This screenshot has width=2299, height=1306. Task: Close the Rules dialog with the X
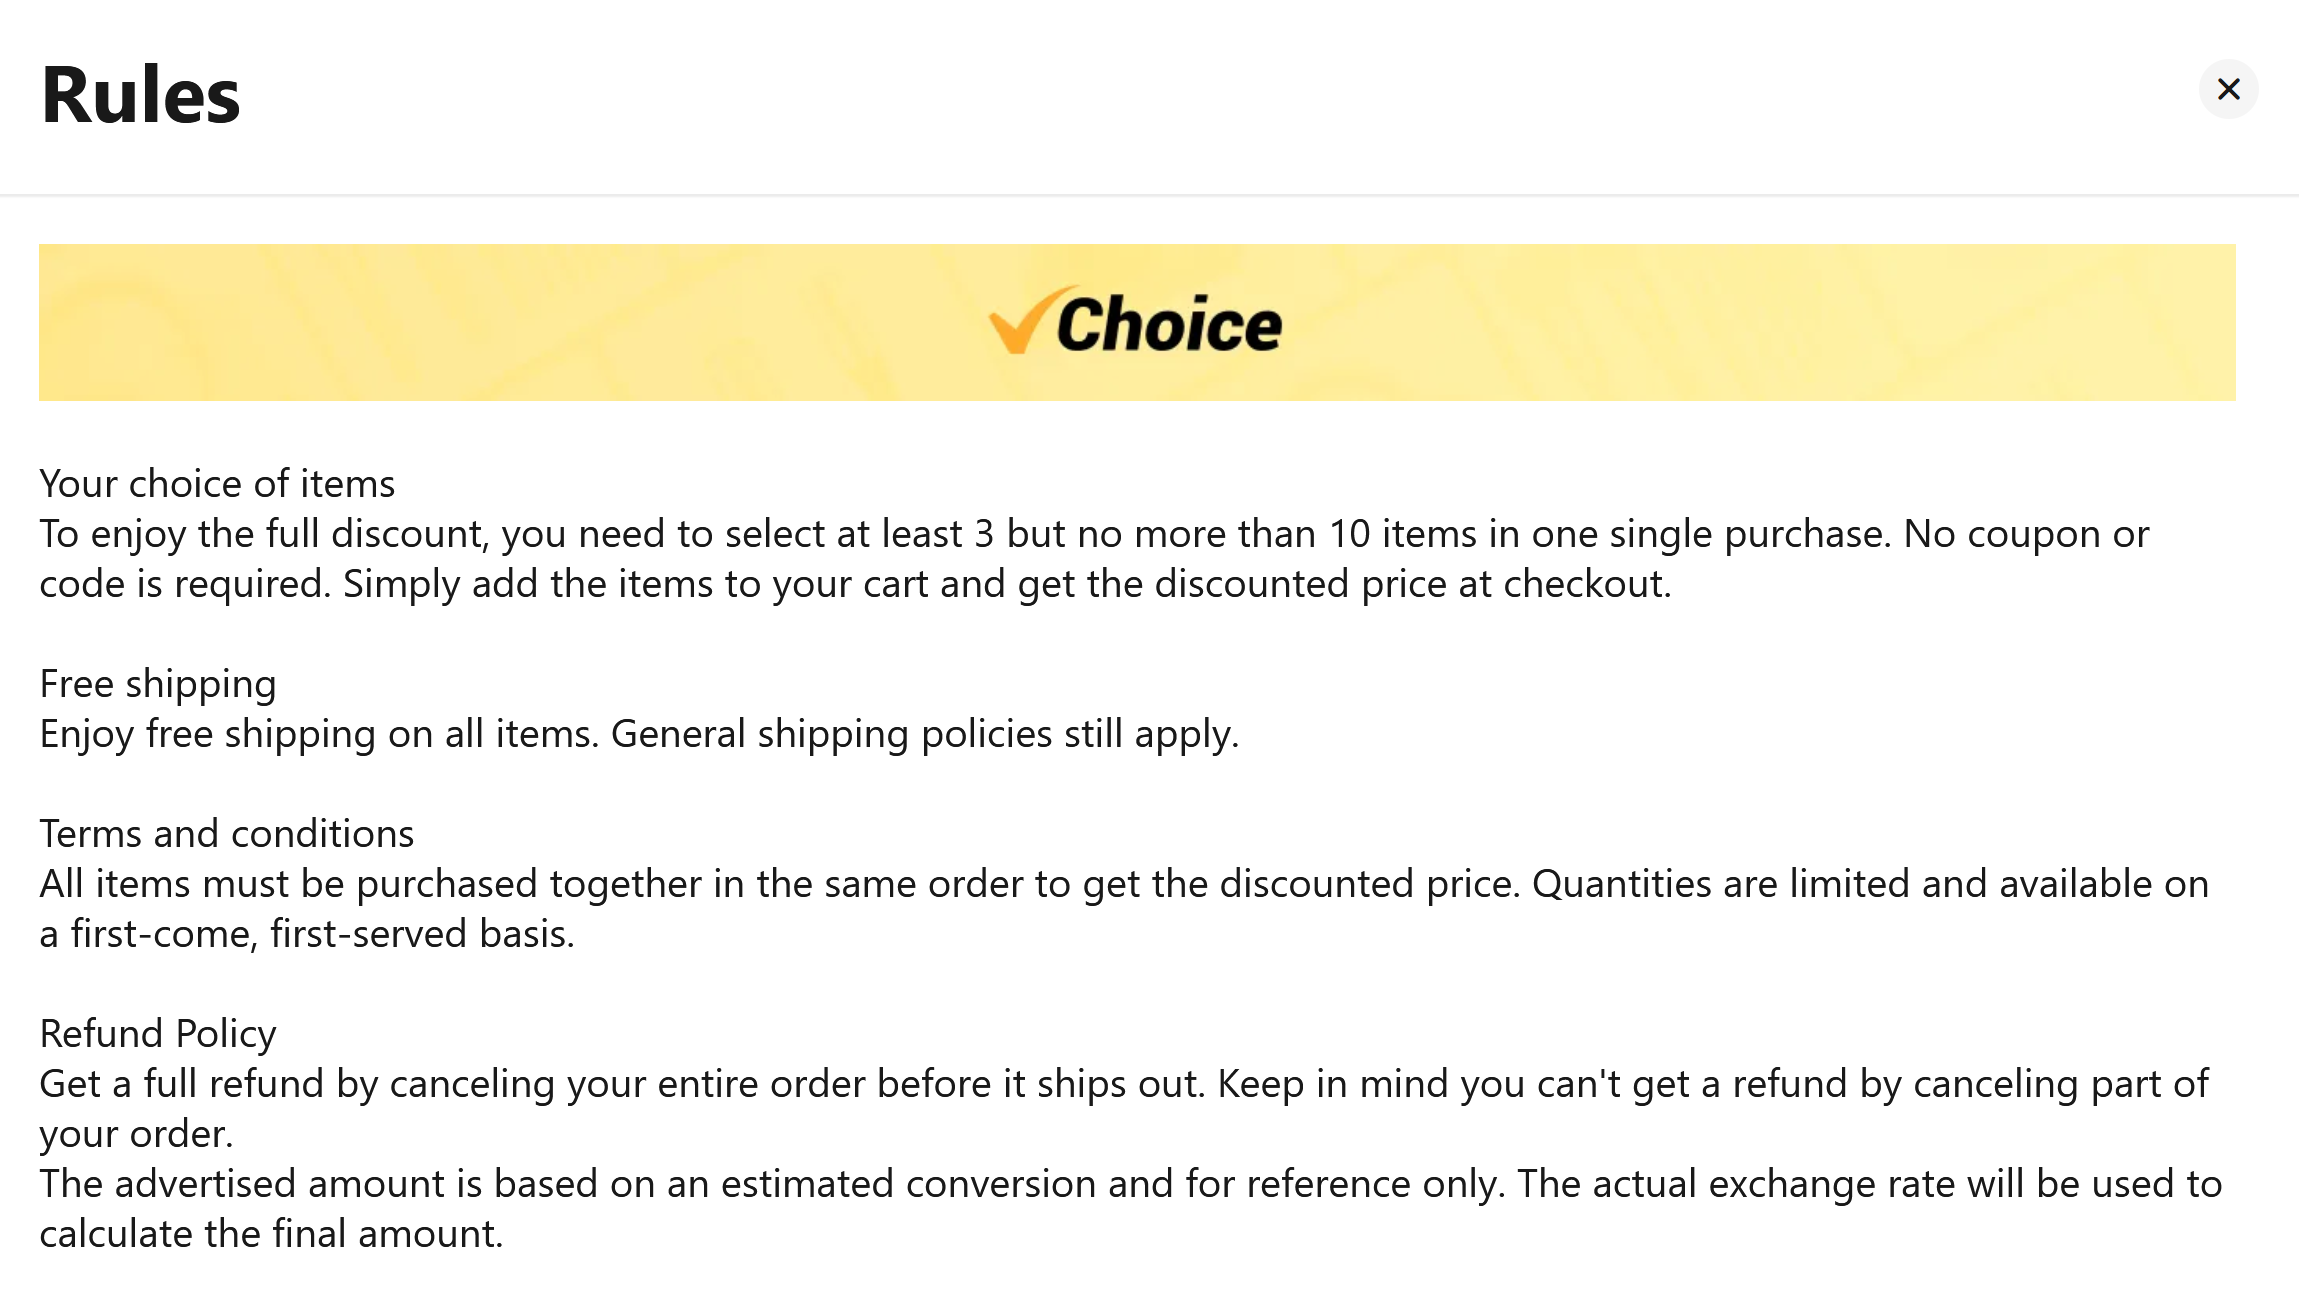[2228, 89]
